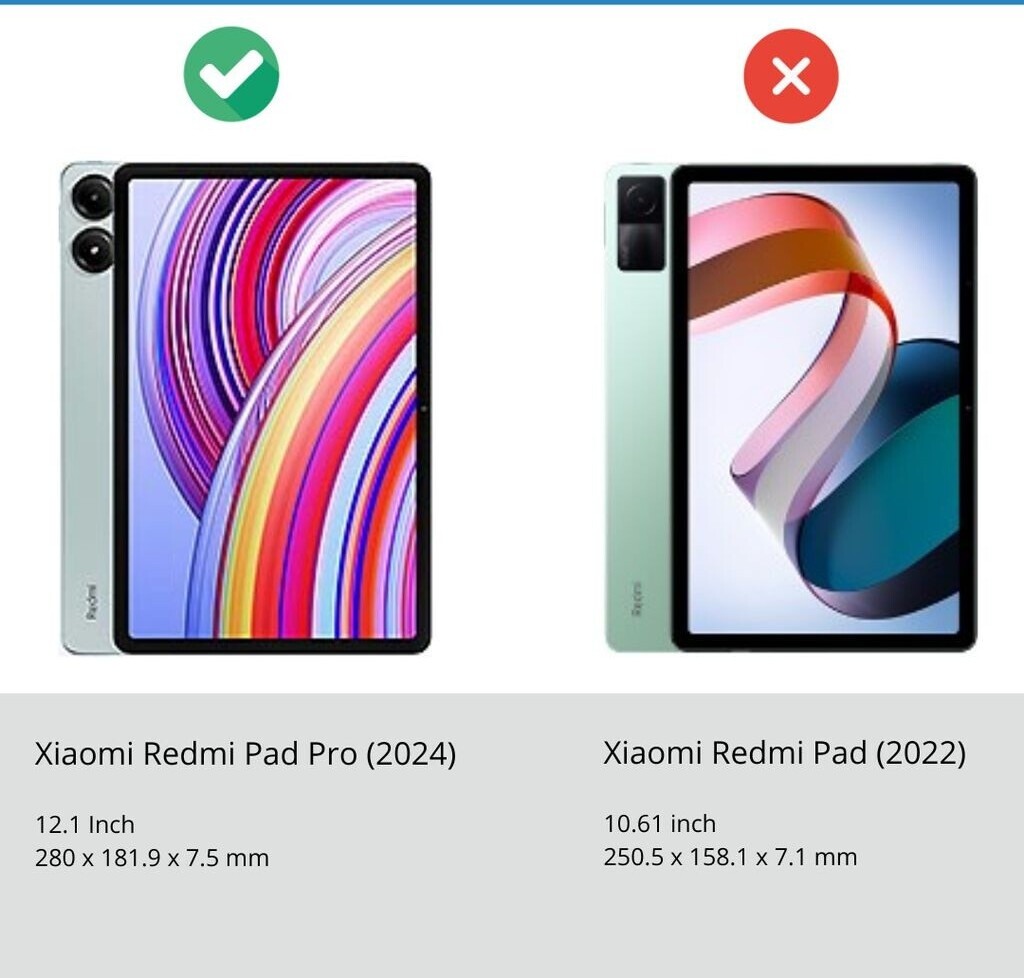Click the Redmi logo on green Redmi Pad back
The height and width of the screenshot is (978, 1024).
point(637,599)
